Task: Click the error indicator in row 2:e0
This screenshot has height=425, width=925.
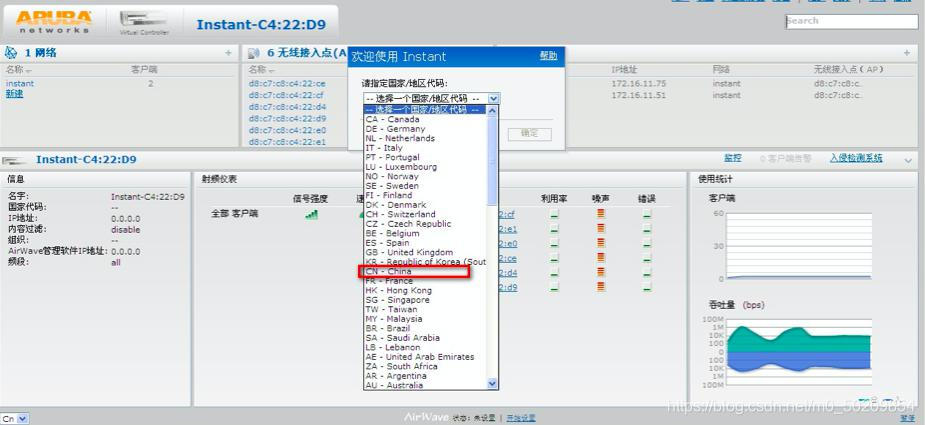Action: point(647,243)
